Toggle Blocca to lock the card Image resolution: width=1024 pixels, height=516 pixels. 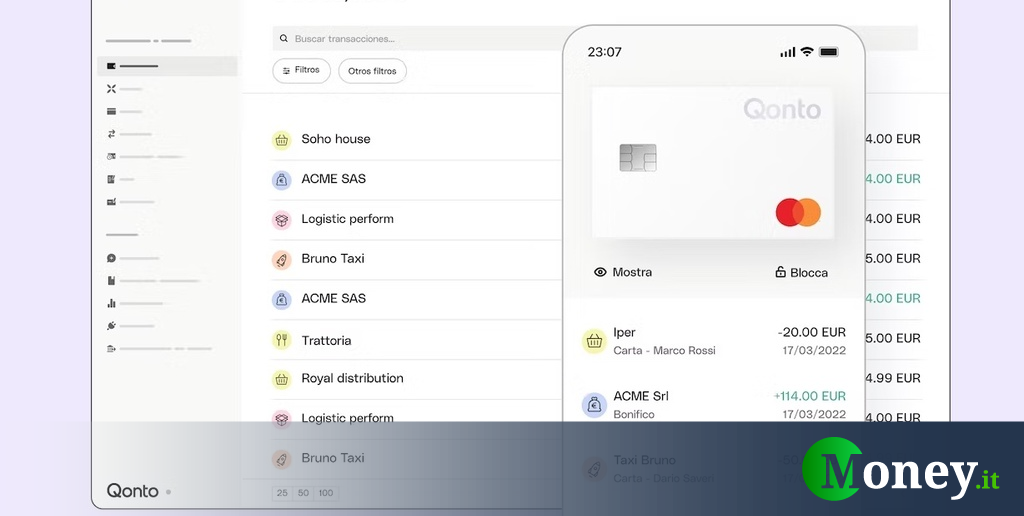point(801,272)
